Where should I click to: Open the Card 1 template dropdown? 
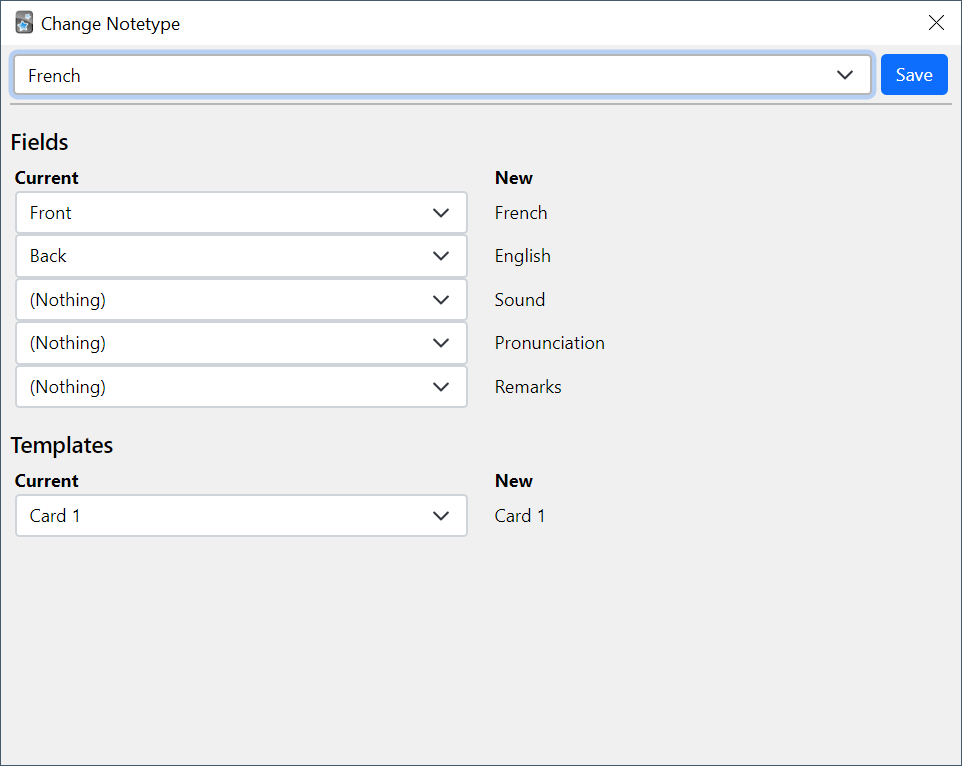click(x=240, y=515)
